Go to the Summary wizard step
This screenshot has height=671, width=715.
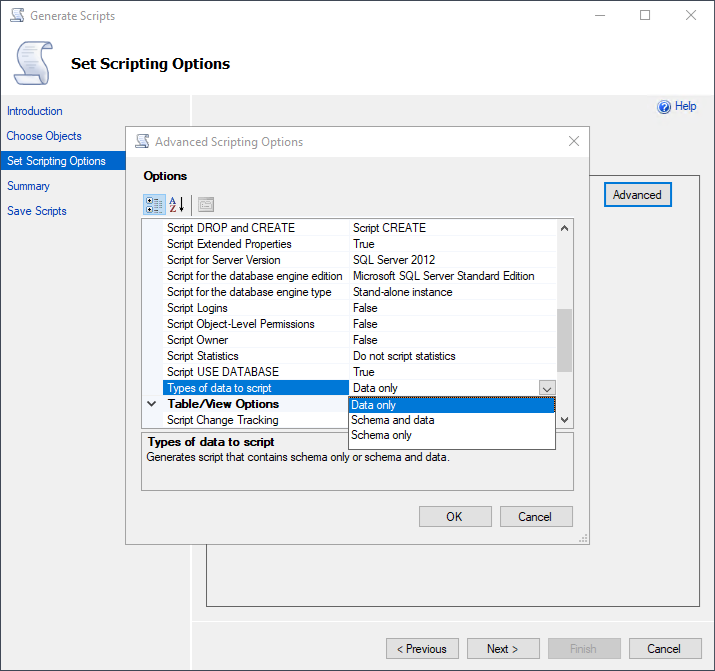(28, 186)
